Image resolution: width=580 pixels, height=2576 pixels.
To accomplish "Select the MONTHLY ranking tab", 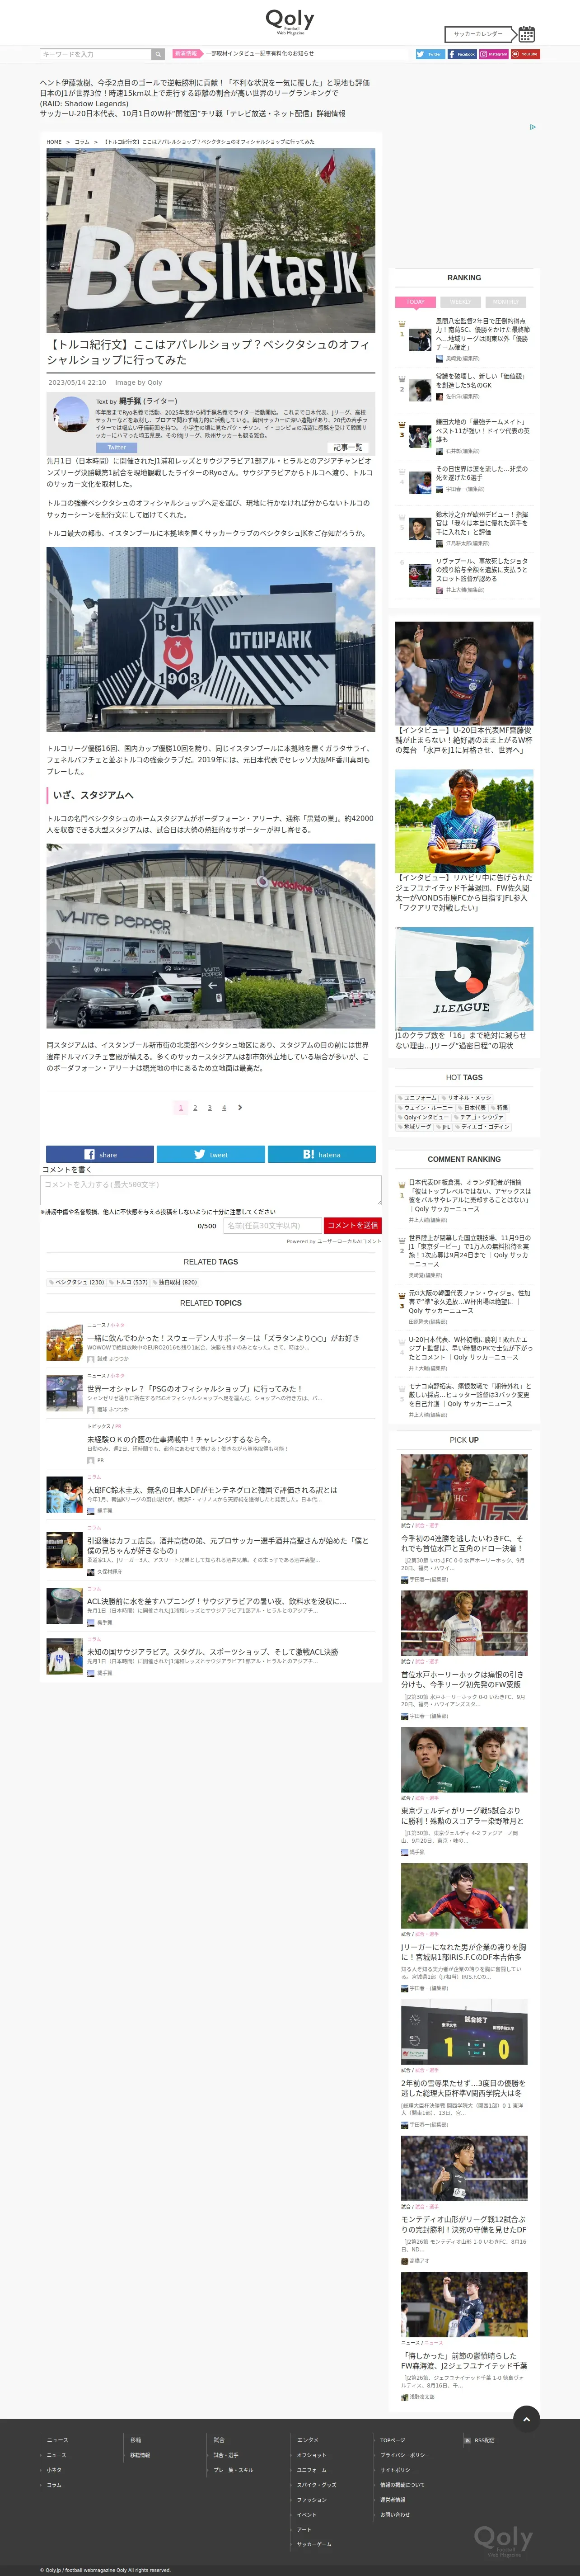I will (x=505, y=302).
